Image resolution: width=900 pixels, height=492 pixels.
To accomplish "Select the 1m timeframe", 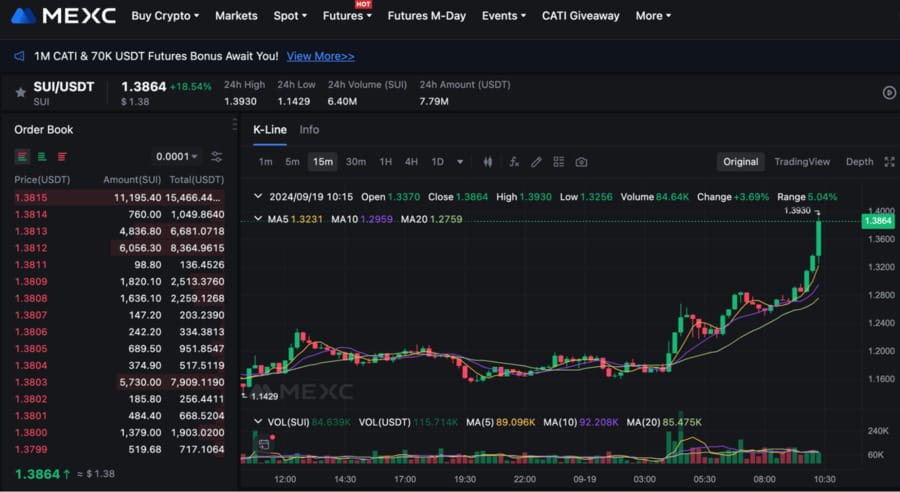I will [265, 162].
